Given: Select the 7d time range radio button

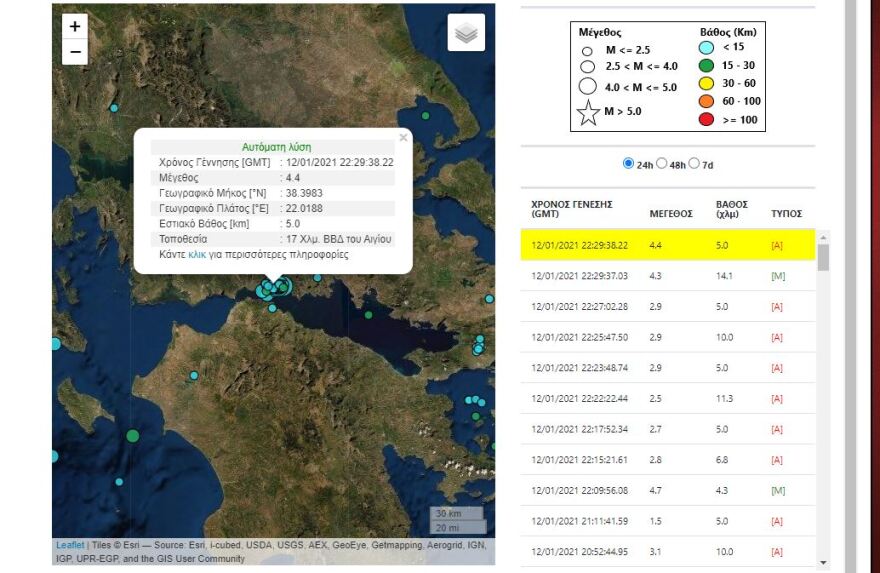Looking at the screenshot, I should tap(694, 163).
